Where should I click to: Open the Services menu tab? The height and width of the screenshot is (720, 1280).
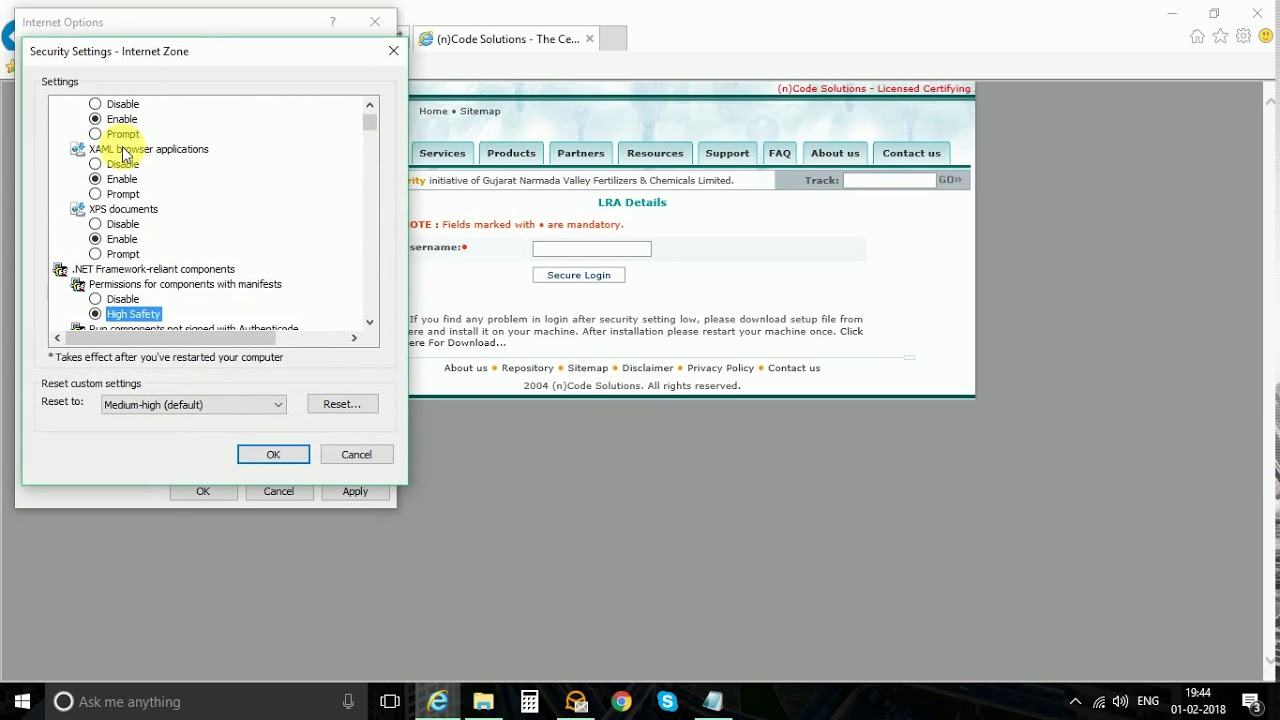pyautogui.click(x=442, y=153)
